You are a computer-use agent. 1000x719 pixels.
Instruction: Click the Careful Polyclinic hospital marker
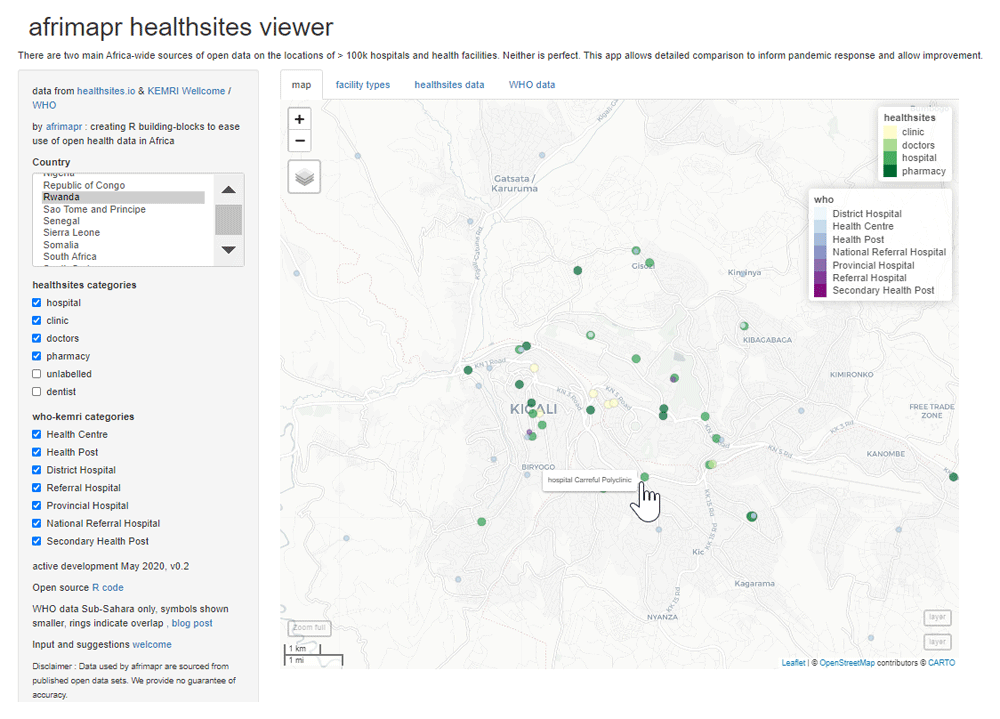pyautogui.click(x=645, y=477)
